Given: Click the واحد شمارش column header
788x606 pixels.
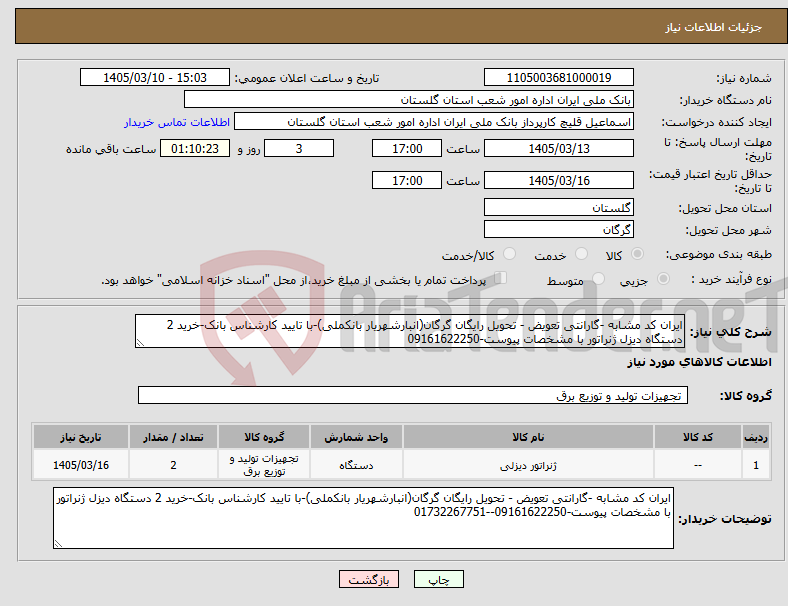Looking at the screenshot, I should pyautogui.click(x=356, y=437).
